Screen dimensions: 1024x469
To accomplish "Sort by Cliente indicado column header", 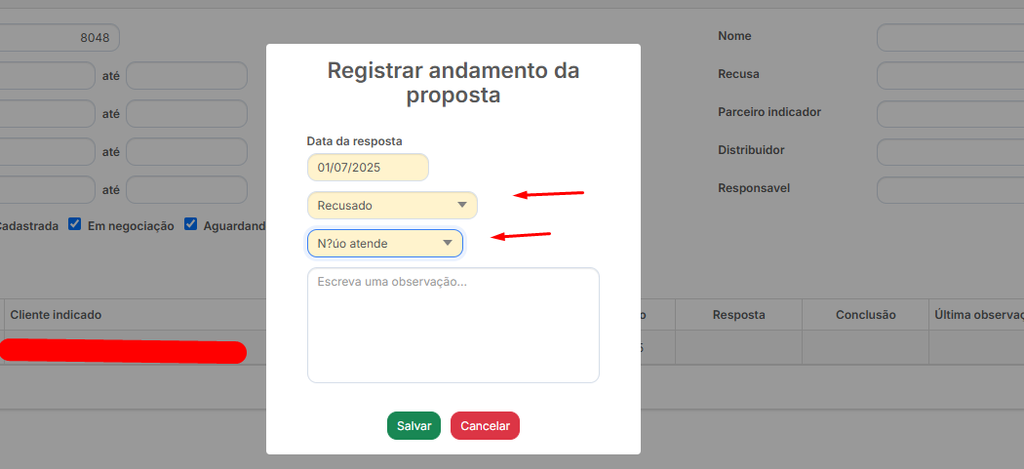I will (x=56, y=315).
